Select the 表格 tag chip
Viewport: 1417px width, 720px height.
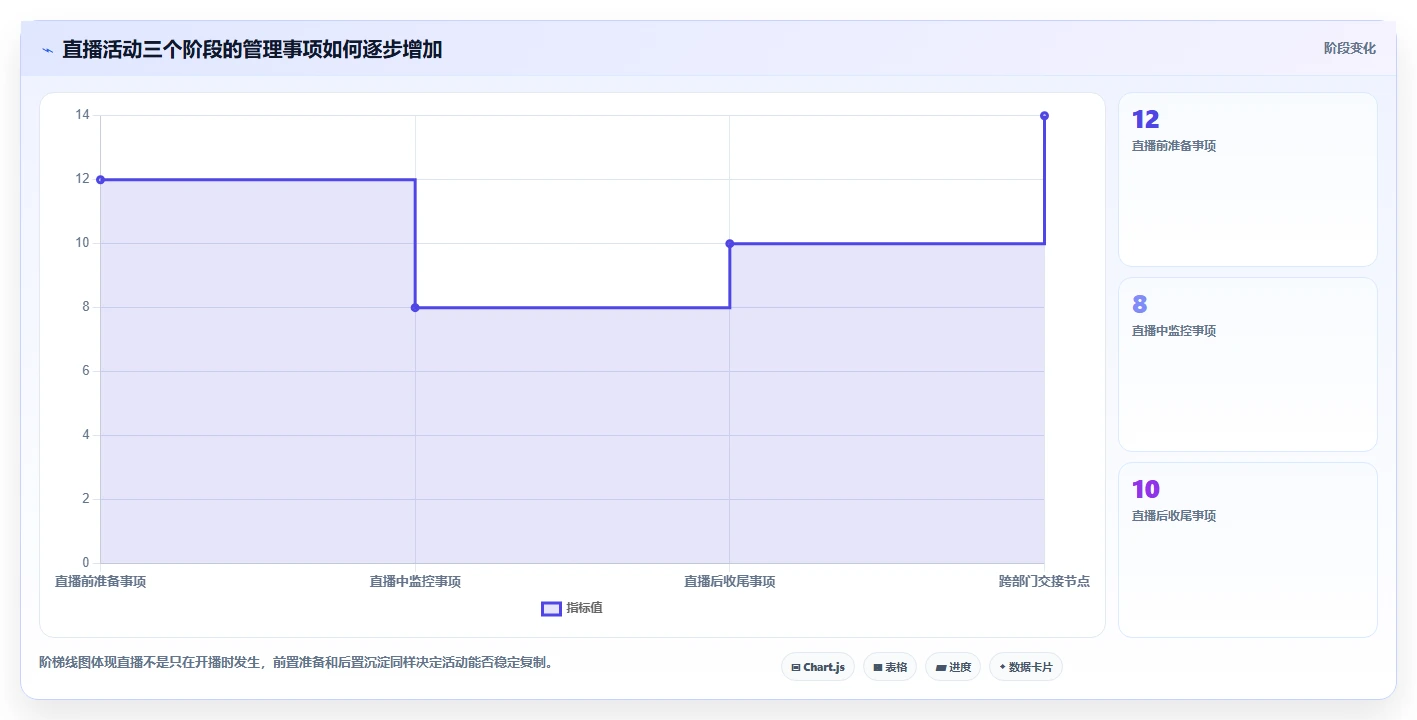click(890, 667)
